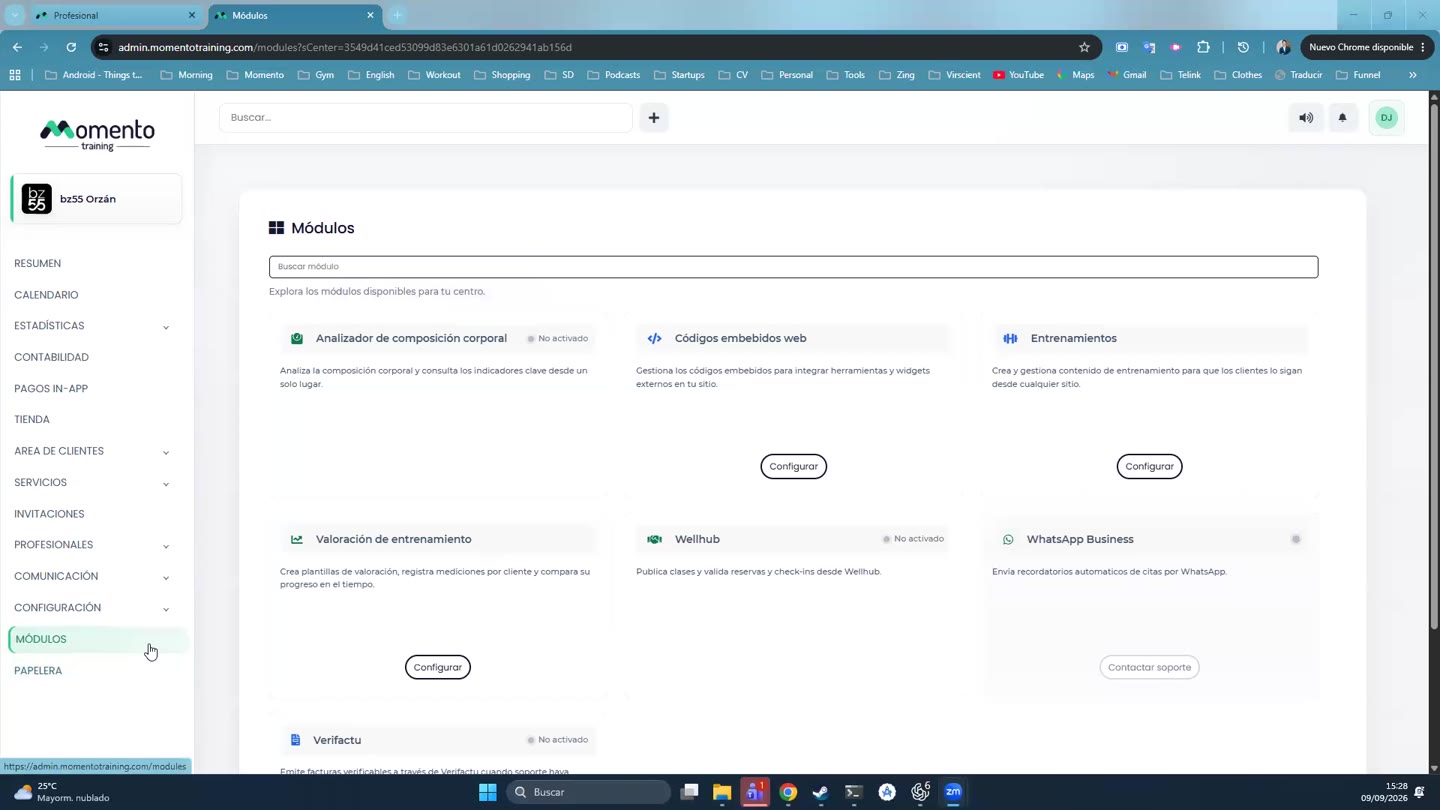This screenshot has width=1440, height=810.
Task: Click the Valoración de entrenamiento chart icon
Action: pyautogui.click(x=297, y=539)
